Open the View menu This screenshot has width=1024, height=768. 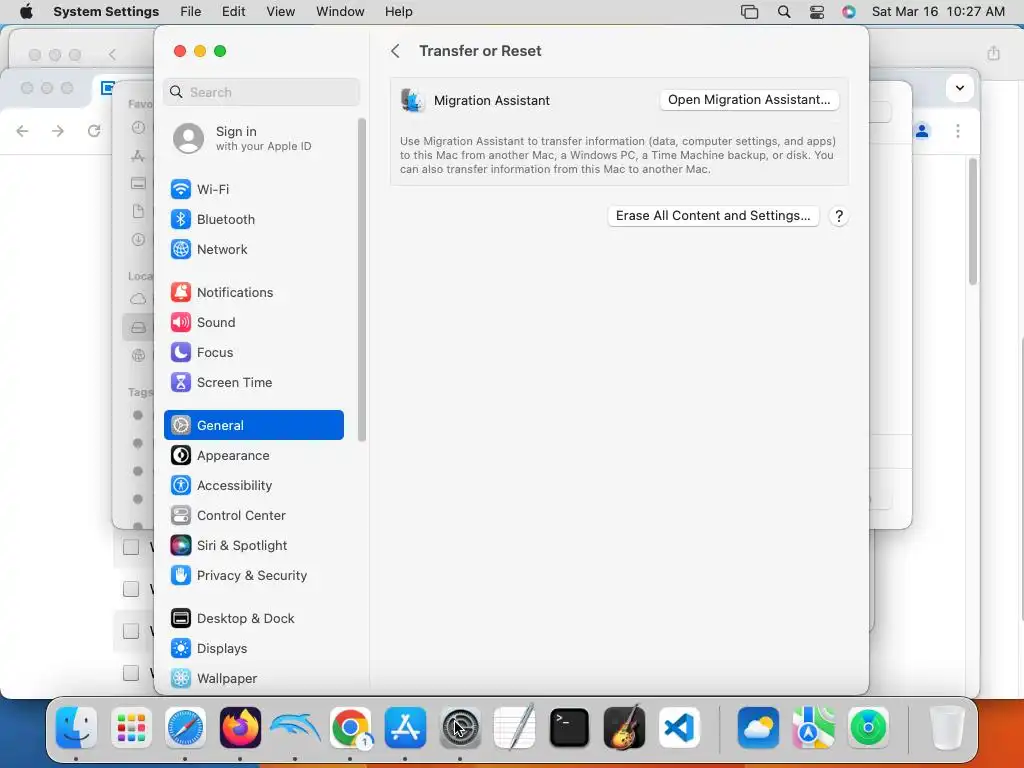tap(280, 12)
